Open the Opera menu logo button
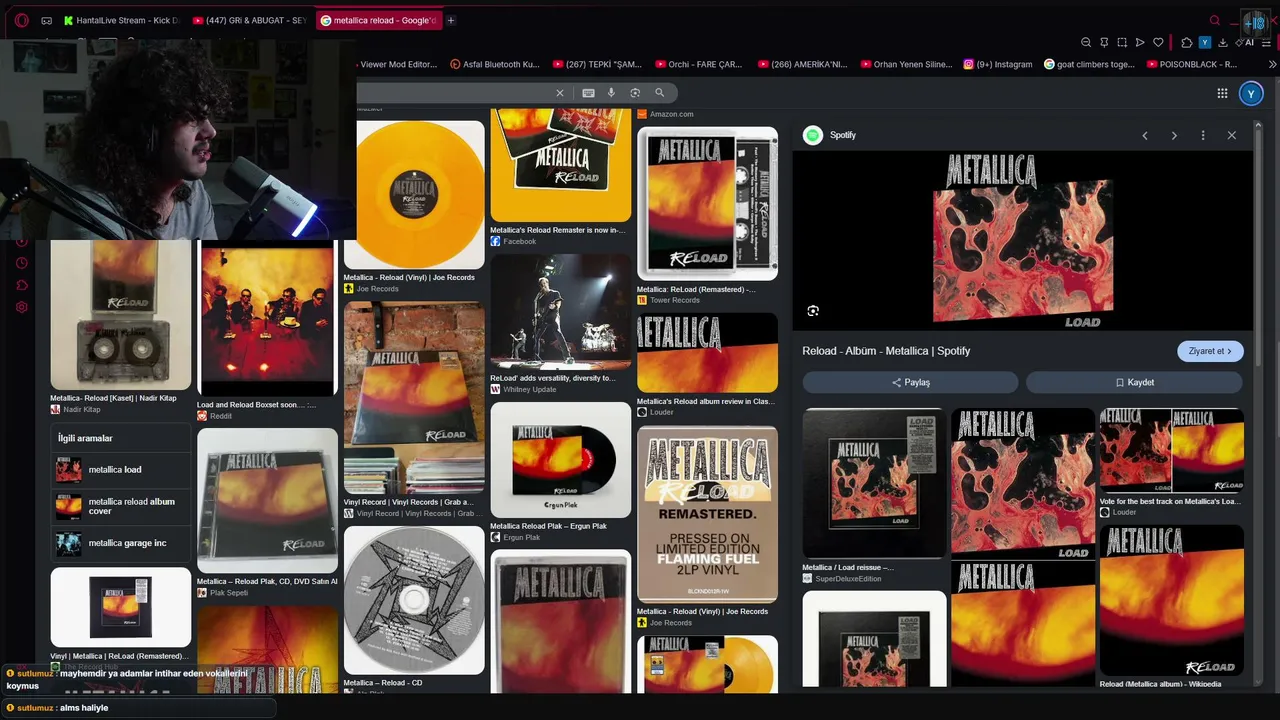Viewport: 1280px width, 720px height. 21,20
